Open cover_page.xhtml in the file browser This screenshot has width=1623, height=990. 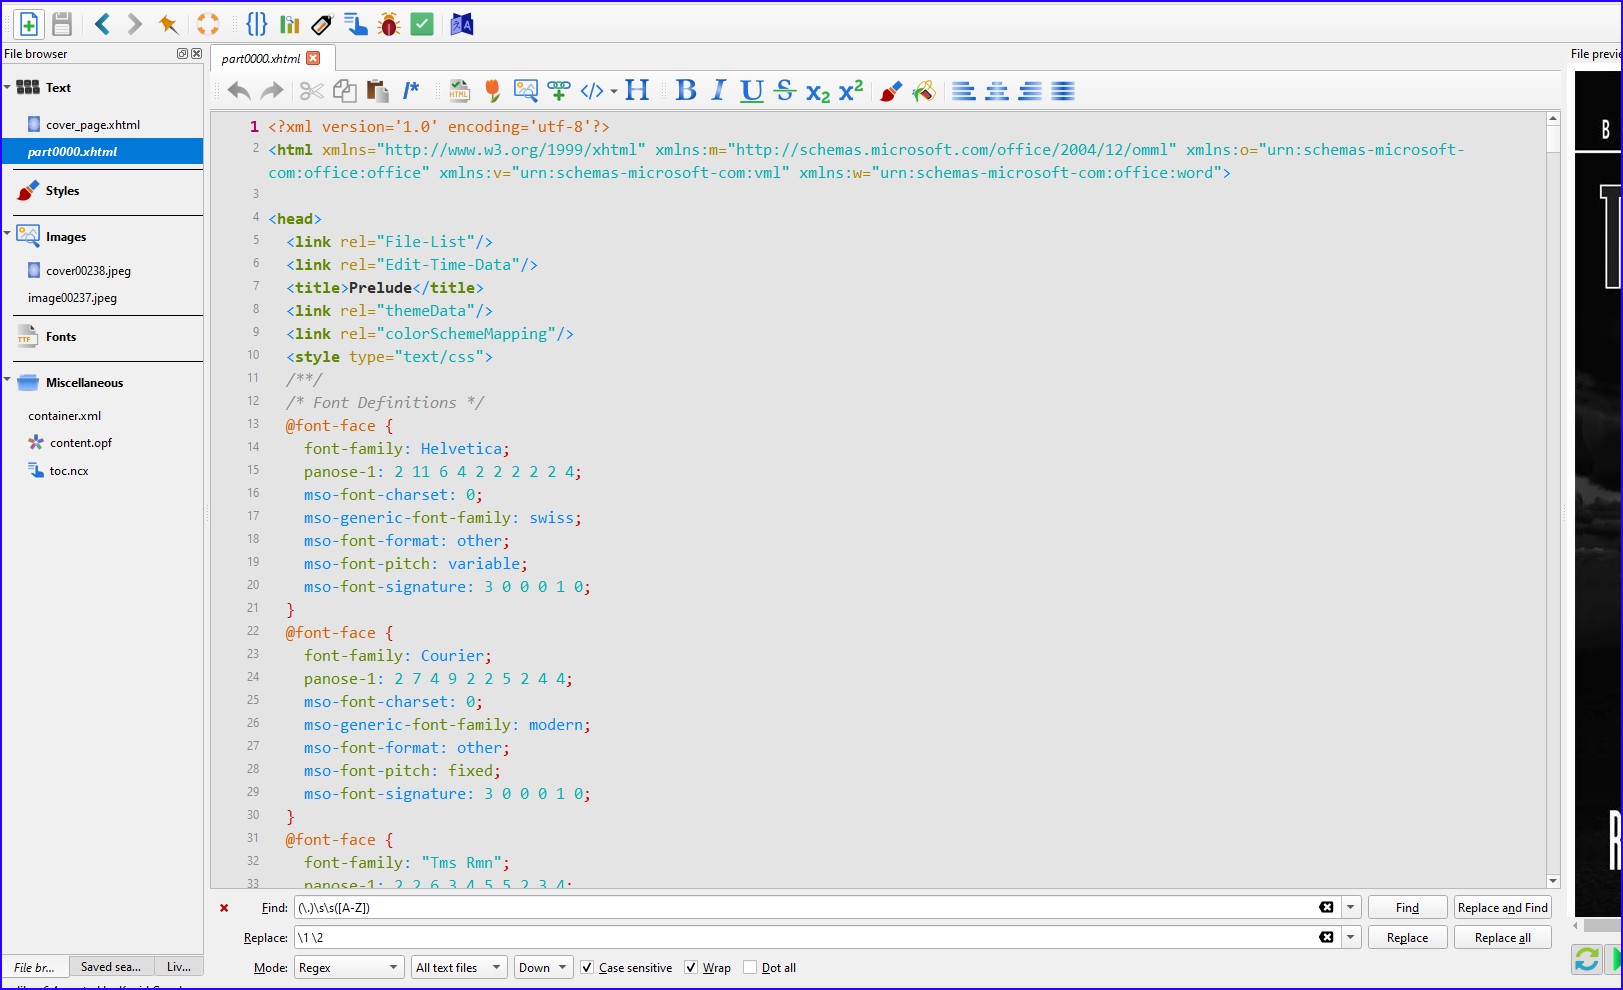(93, 125)
